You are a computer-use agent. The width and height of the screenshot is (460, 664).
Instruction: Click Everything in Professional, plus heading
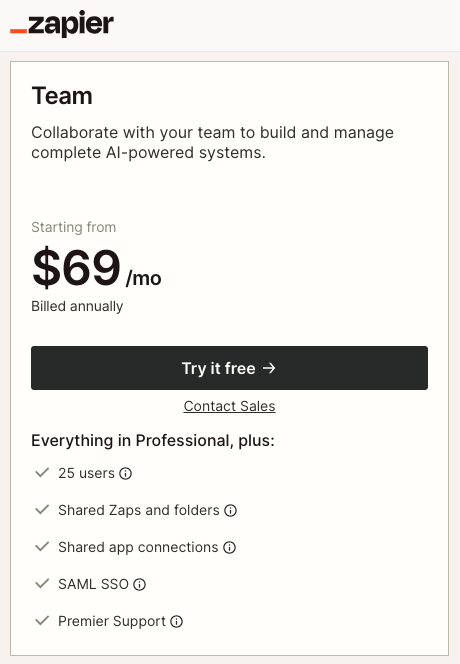coord(153,441)
